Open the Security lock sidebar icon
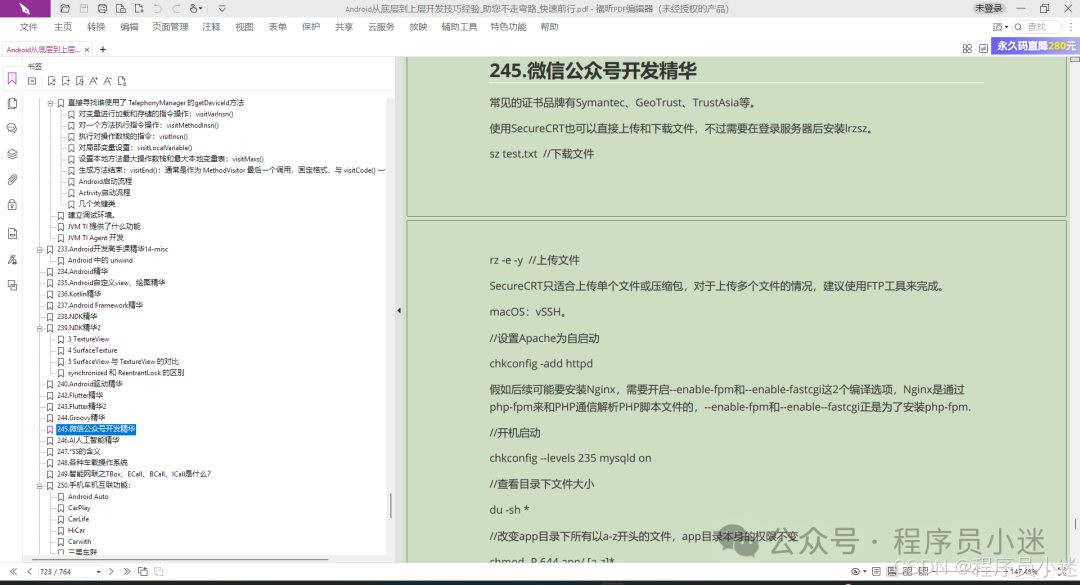 click(12, 205)
